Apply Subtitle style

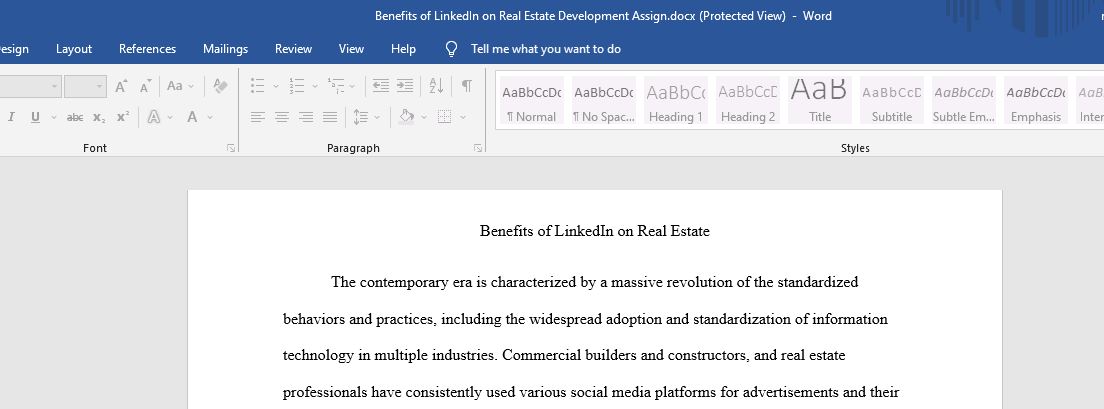tap(891, 101)
